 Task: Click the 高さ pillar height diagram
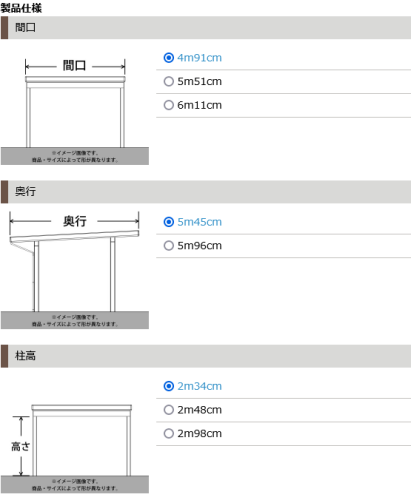[x=75, y=449]
